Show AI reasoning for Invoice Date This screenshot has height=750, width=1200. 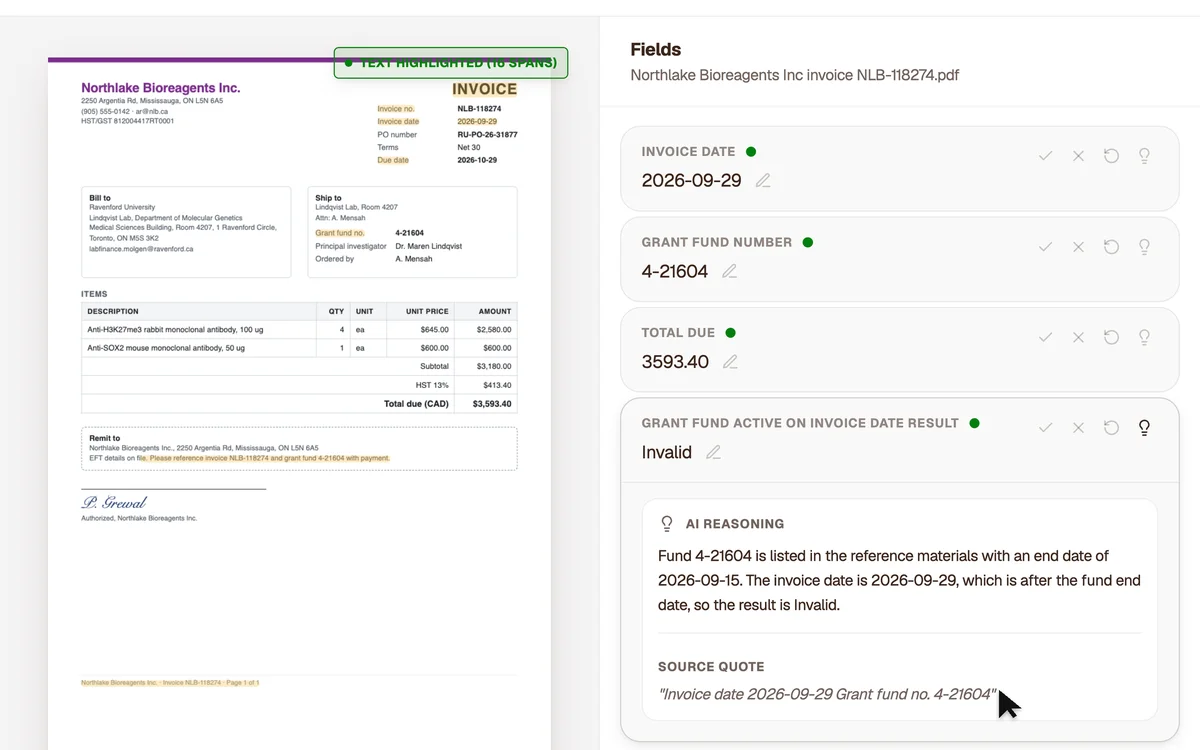point(1144,156)
